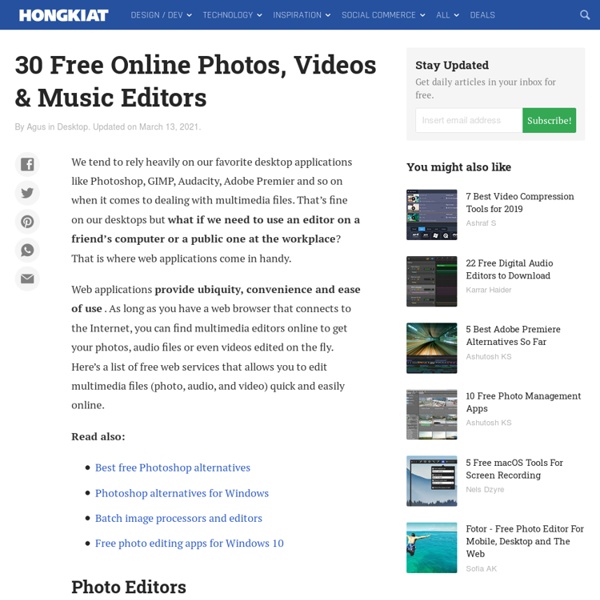600x600 pixels.
Task: Open 5 Free macOS Screen Recording thumbnail
Action: coord(432,481)
